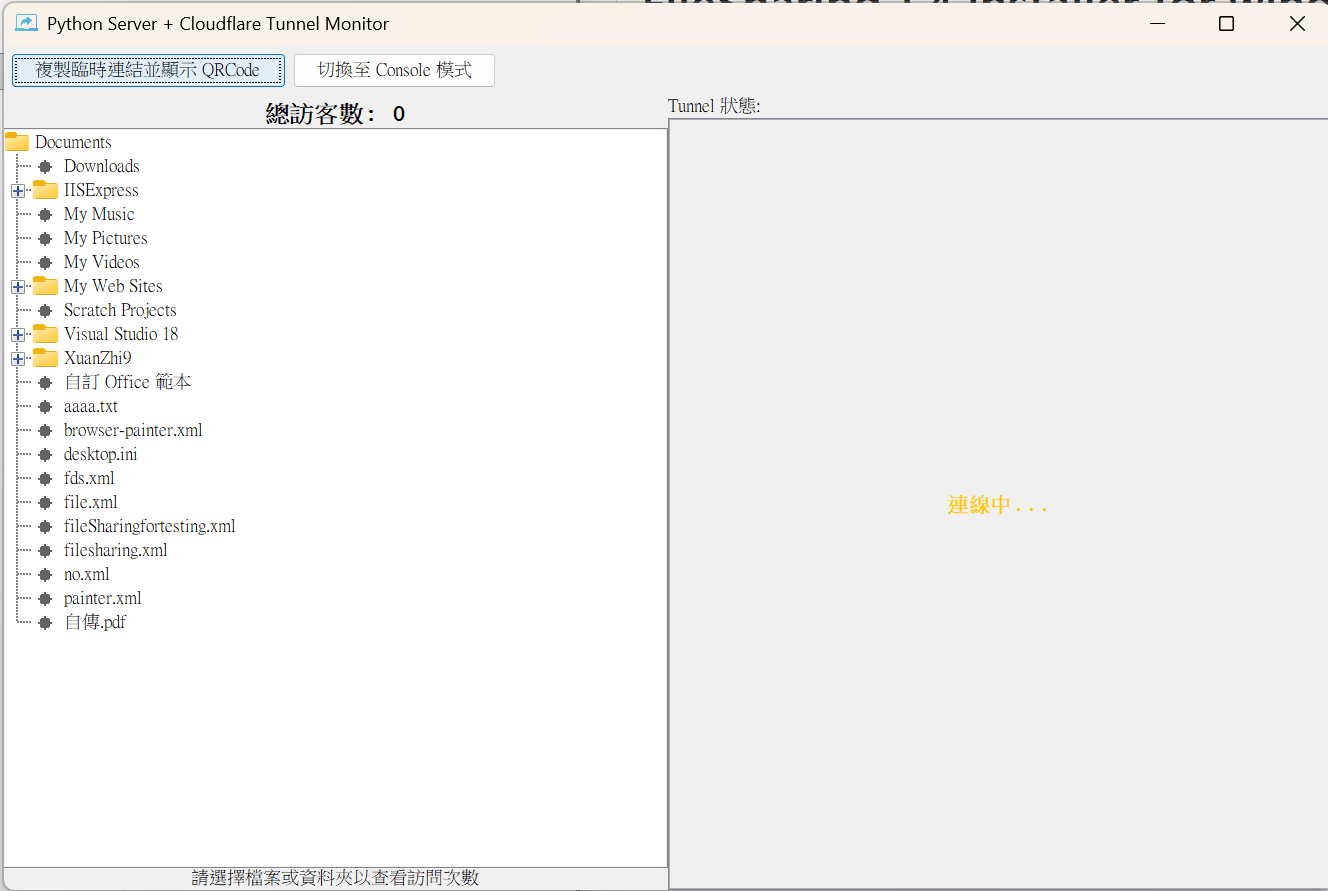1328x891 pixels.
Task: Click the folder icon beside My Web Sites
Action: click(x=45, y=285)
